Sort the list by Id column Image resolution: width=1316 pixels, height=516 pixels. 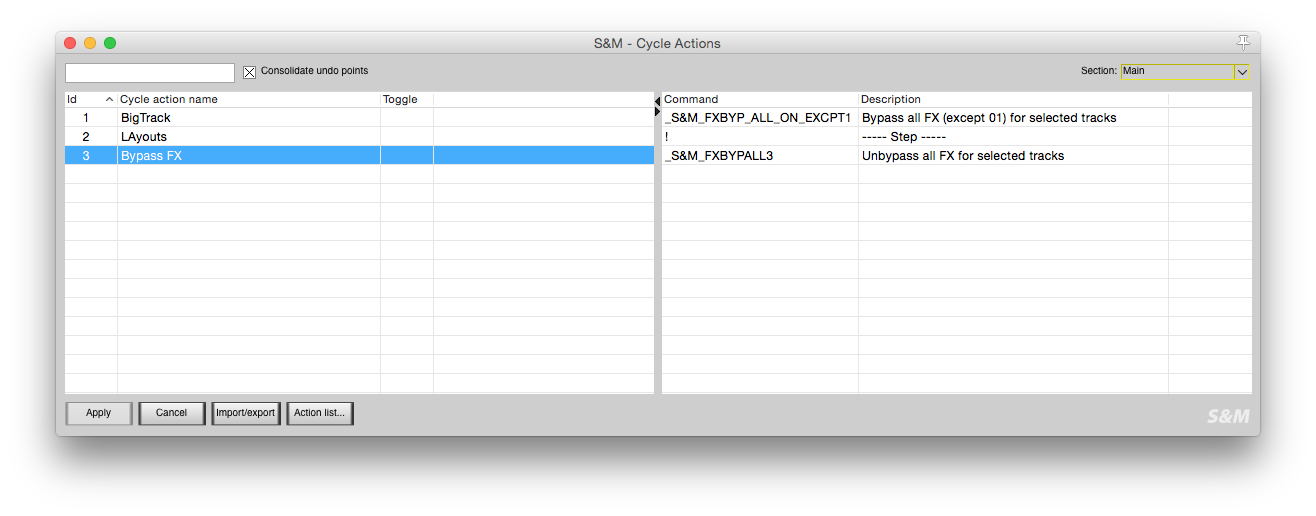pyautogui.click(x=90, y=100)
